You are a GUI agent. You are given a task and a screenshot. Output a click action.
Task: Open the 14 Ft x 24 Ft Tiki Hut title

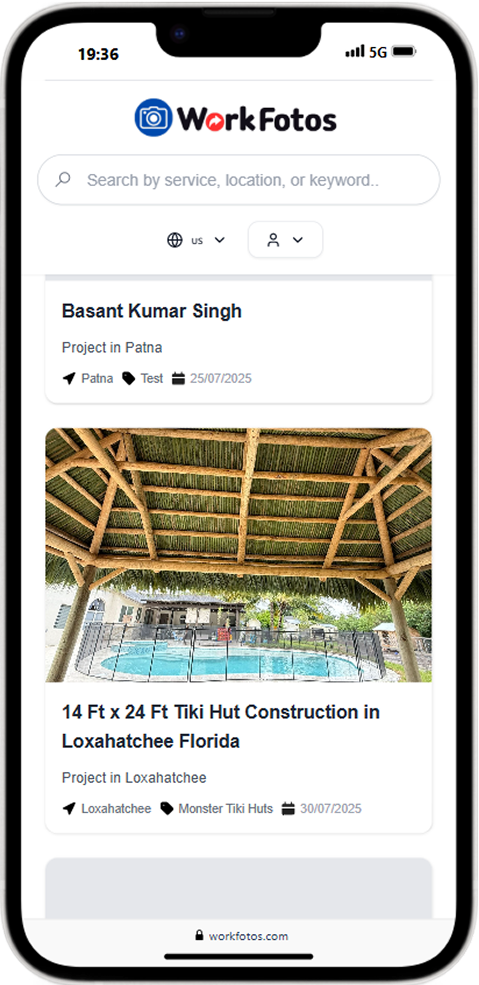[x=221, y=727]
